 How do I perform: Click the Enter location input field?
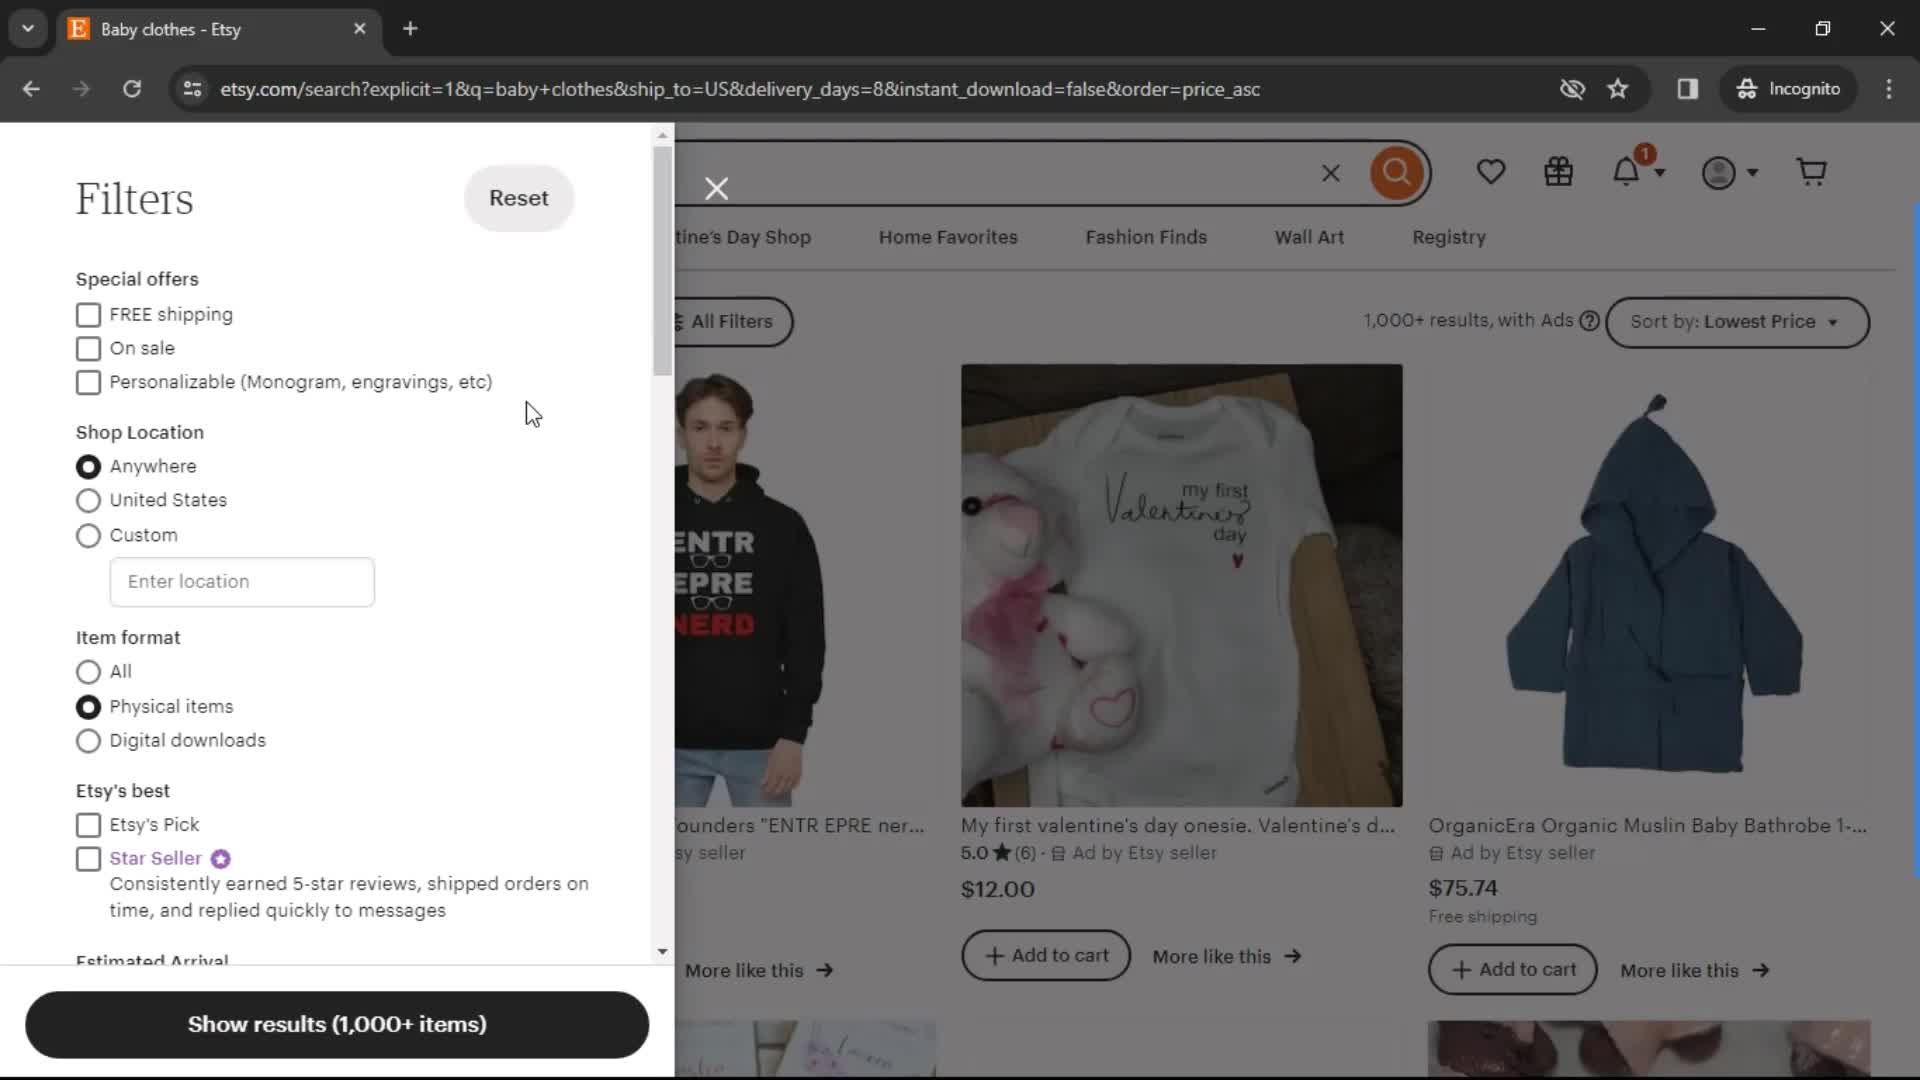[241, 582]
